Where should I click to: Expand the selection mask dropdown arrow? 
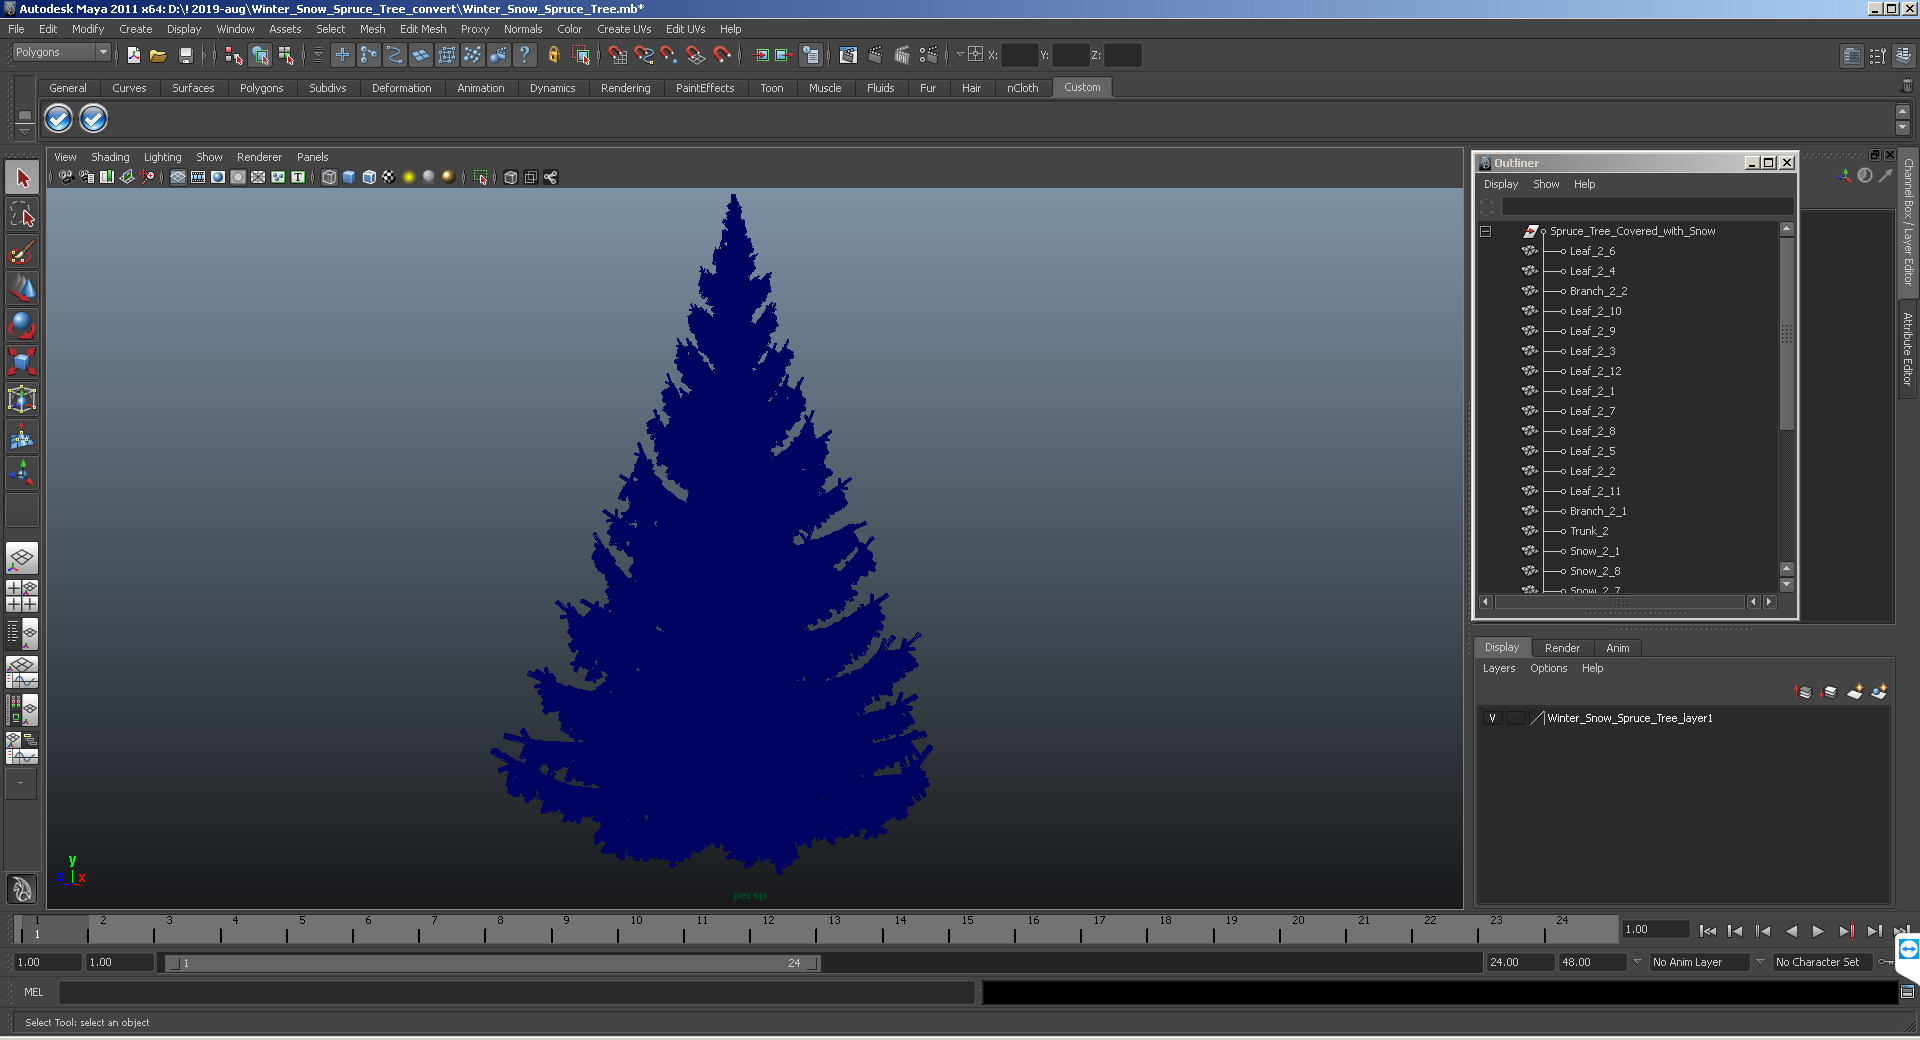click(x=319, y=55)
